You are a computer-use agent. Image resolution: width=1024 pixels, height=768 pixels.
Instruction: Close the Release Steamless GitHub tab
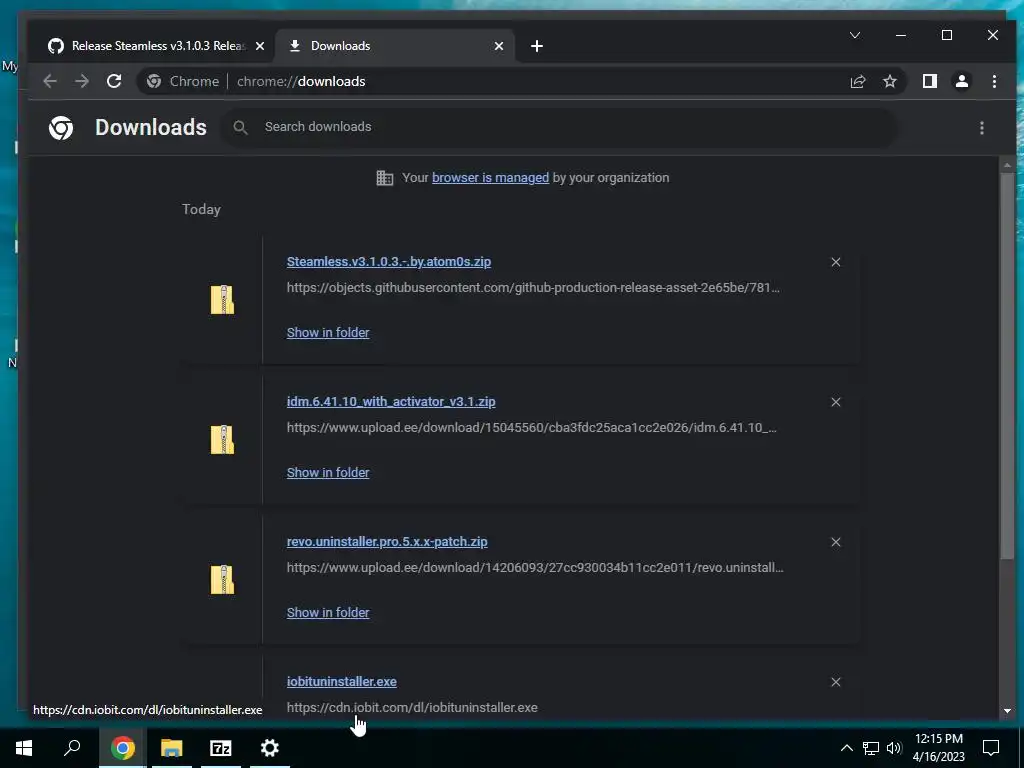[x=260, y=46]
